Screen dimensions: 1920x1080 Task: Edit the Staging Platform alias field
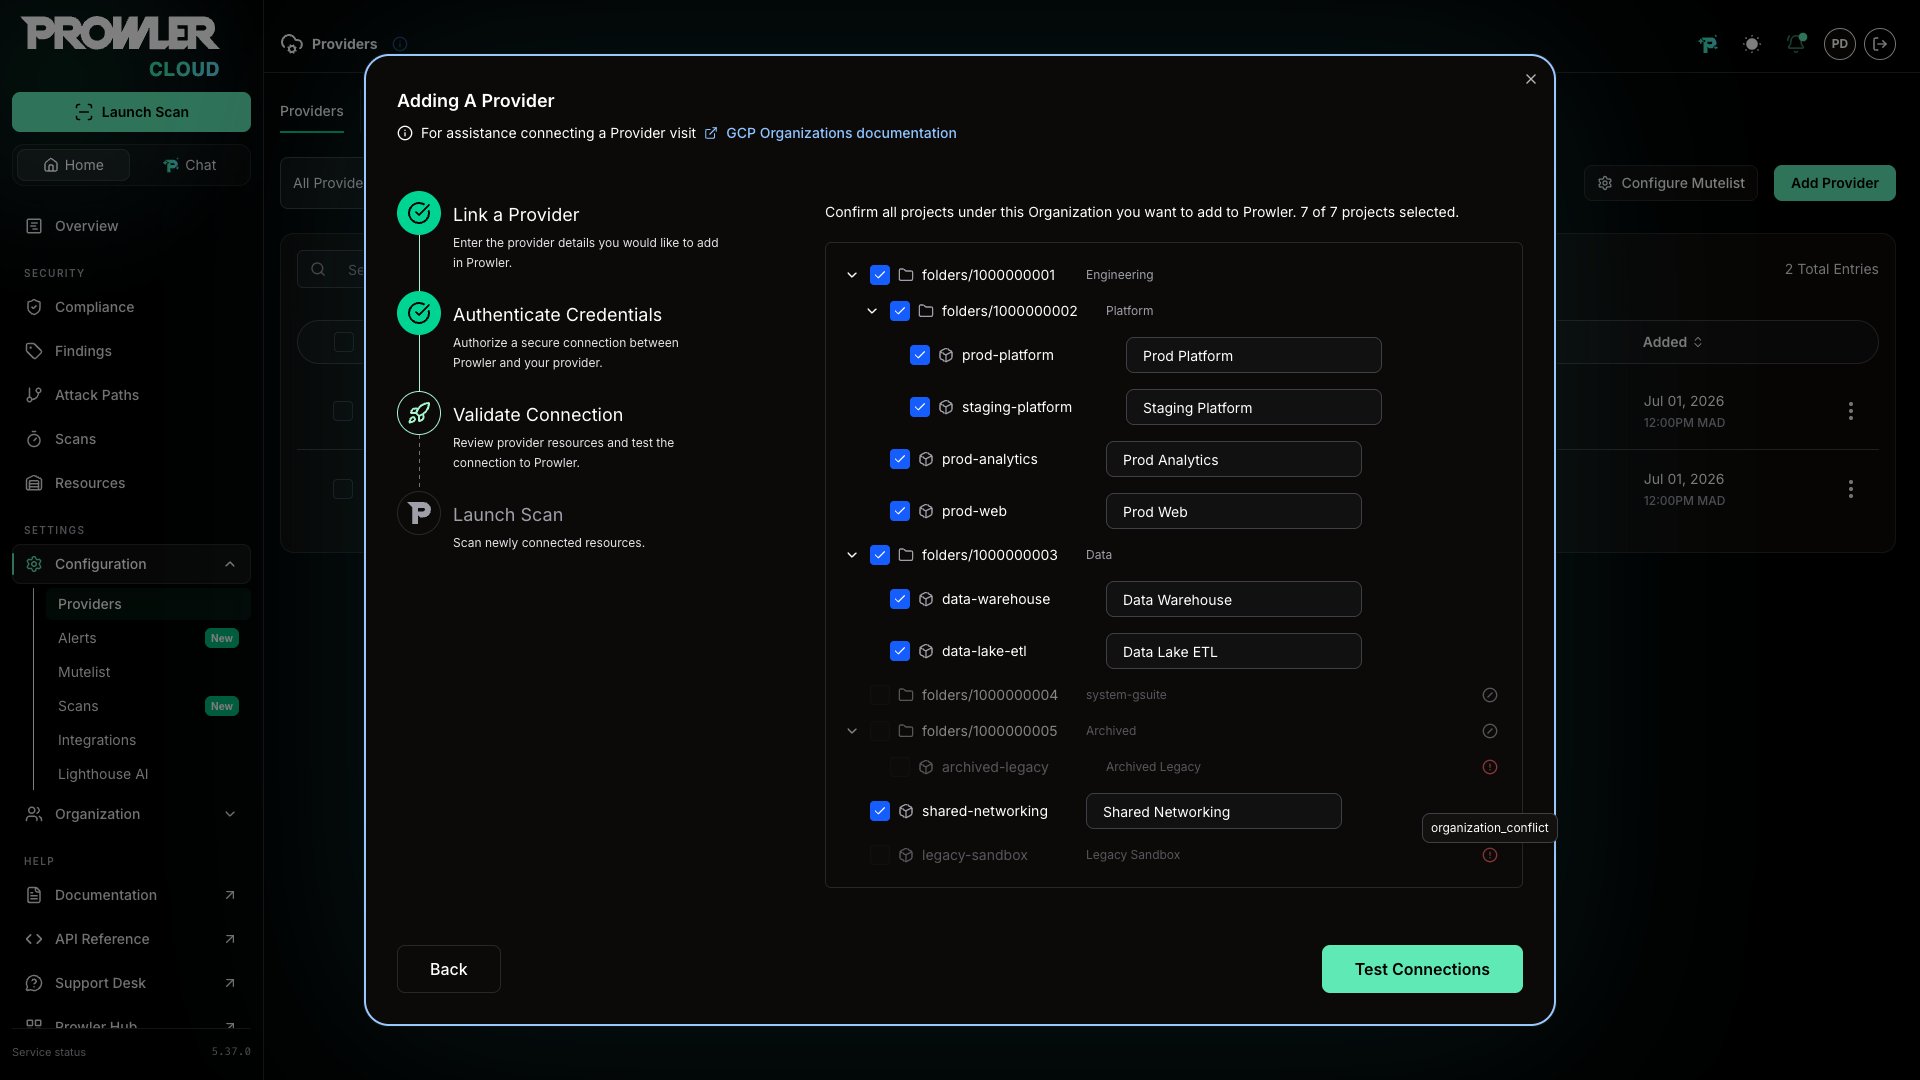coord(1253,407)
